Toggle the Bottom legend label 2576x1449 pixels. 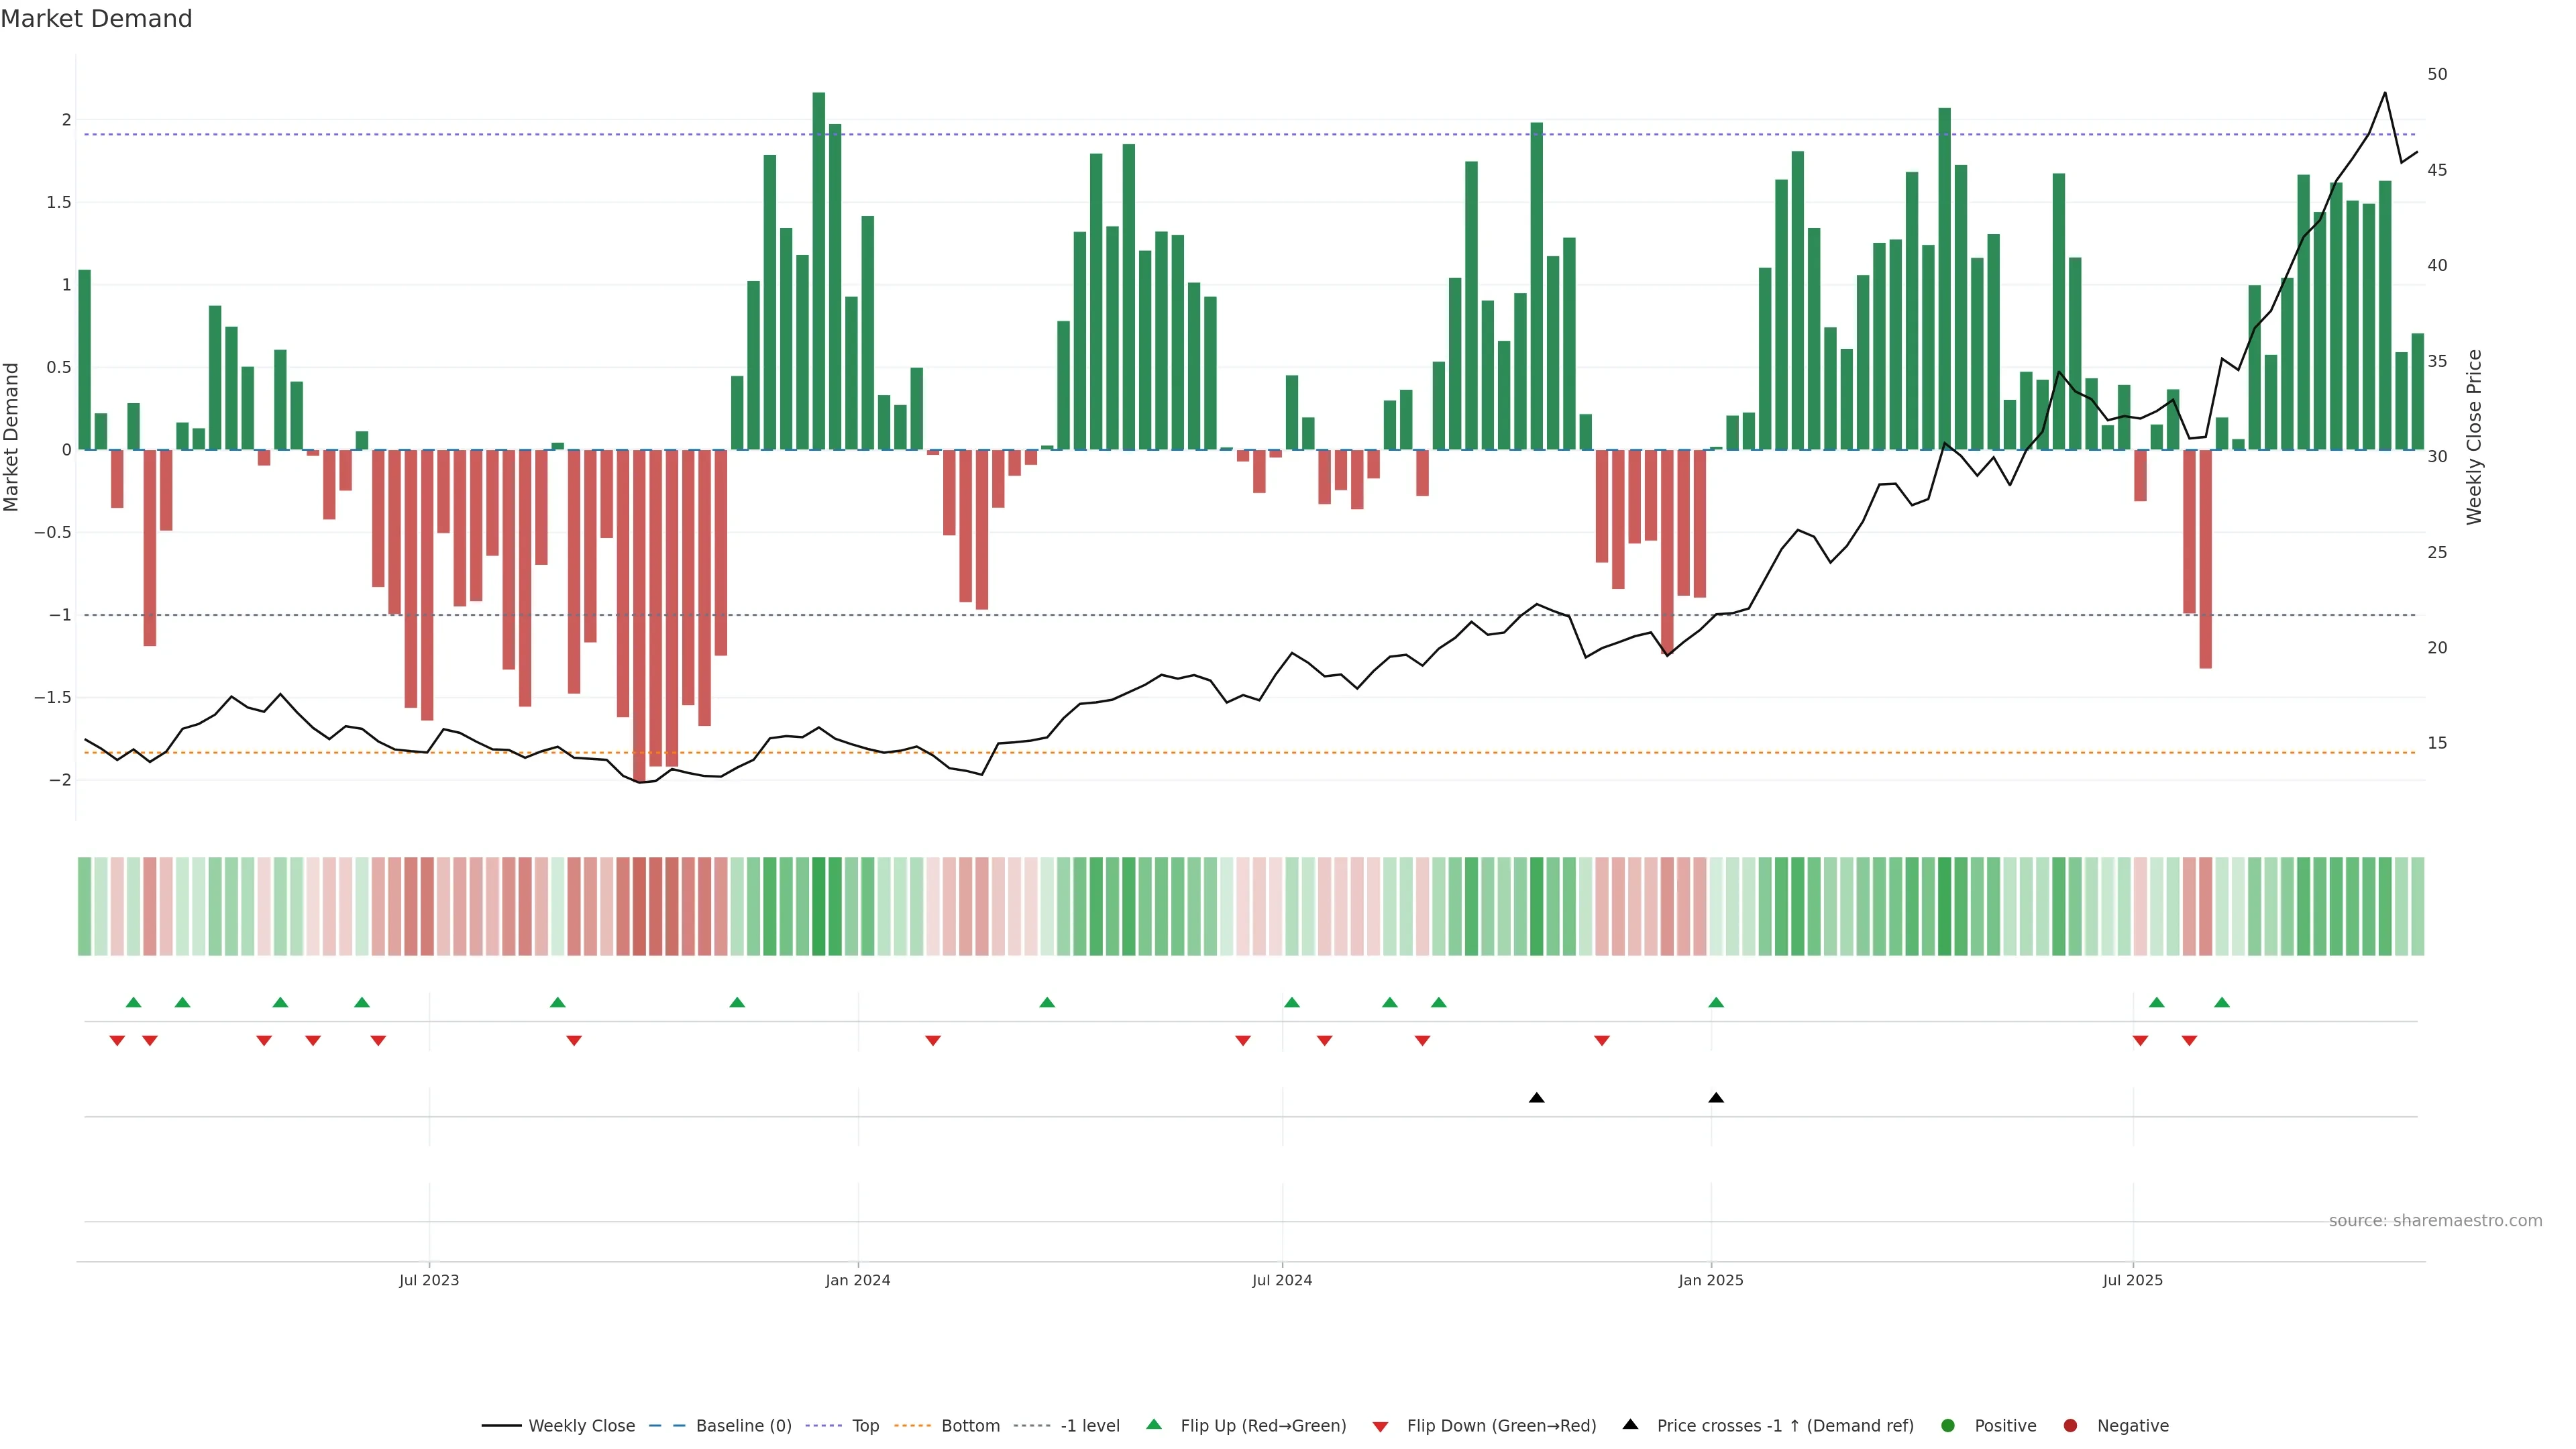[x=970, y=1426]
